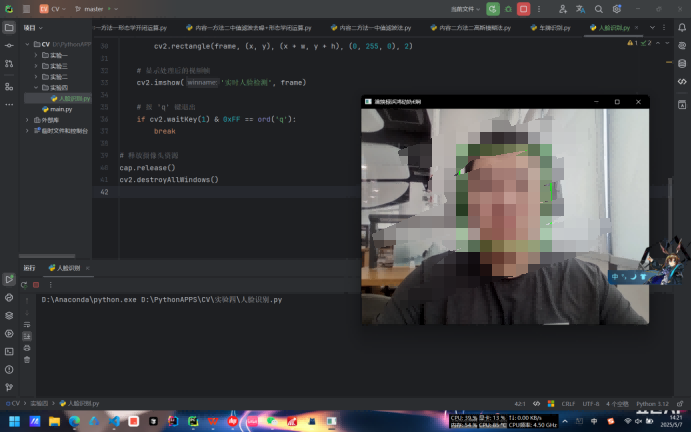Open the 项目 view selector dropdown
Viewport: 692px width, 432px height.
[x=33, y=28]
